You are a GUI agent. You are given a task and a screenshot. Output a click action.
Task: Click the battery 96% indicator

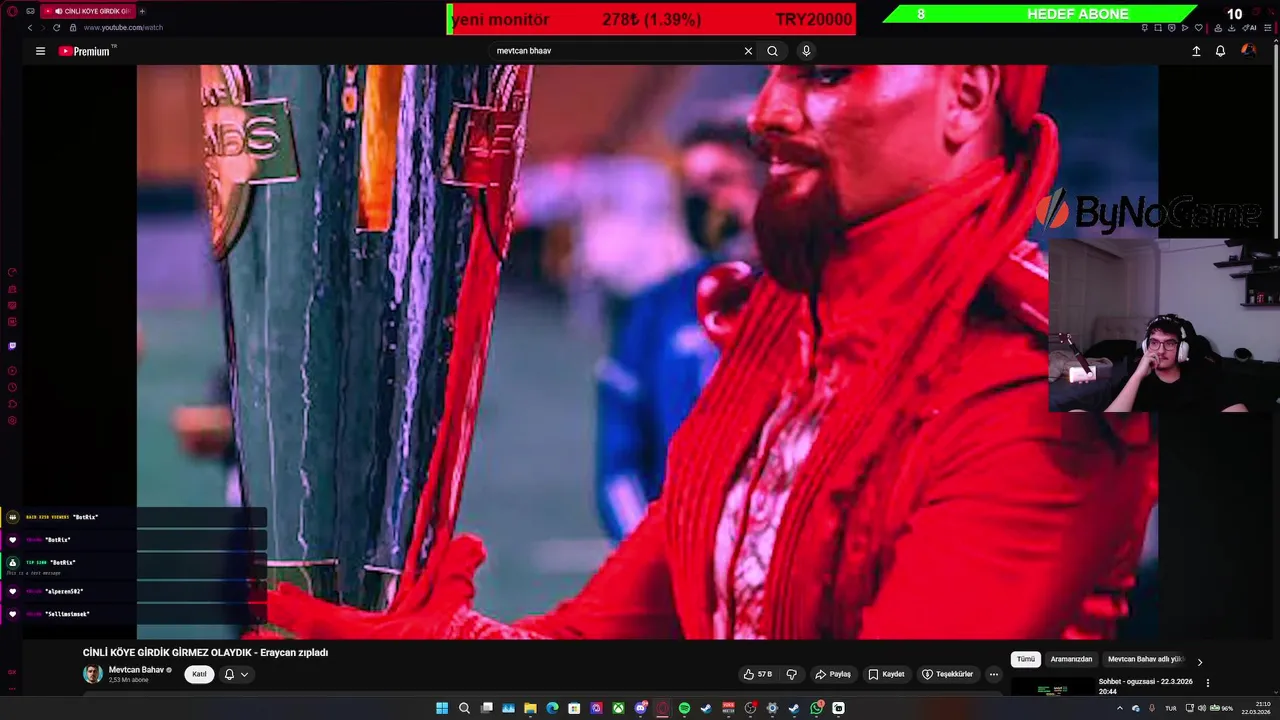click(x=1221, y=708)
